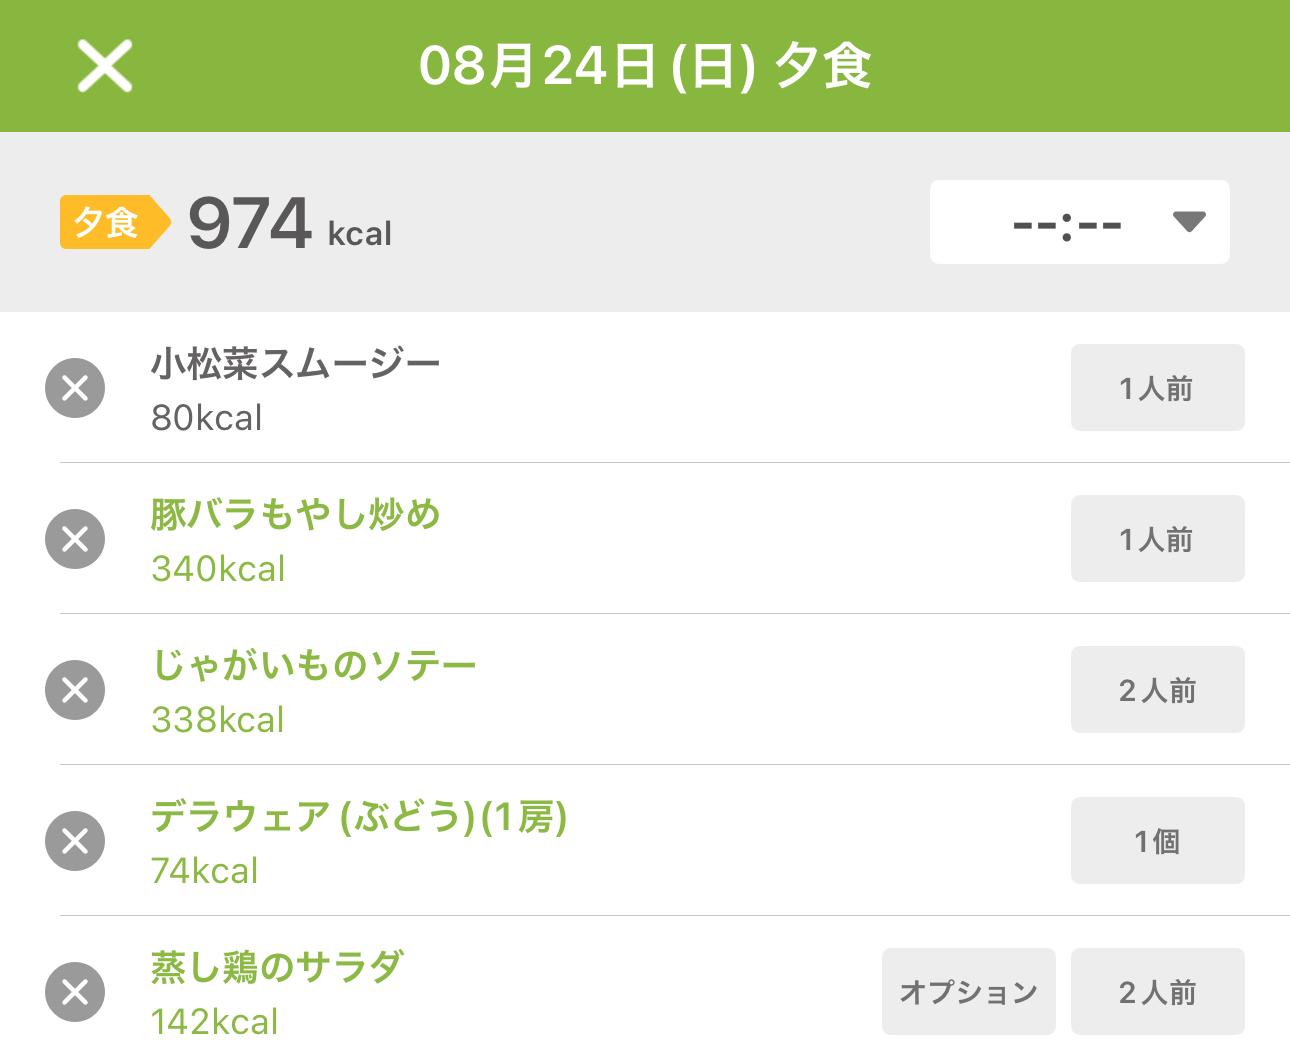Change 小松菜スムージー serving from 1人前
The width and height of the screenshot is (1290, 1060).
coord(1158,388)
